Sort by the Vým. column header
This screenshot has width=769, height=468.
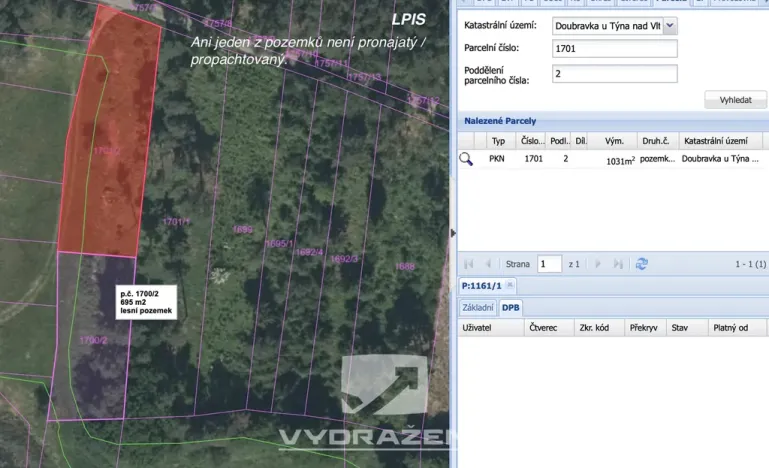pos(614,141)
